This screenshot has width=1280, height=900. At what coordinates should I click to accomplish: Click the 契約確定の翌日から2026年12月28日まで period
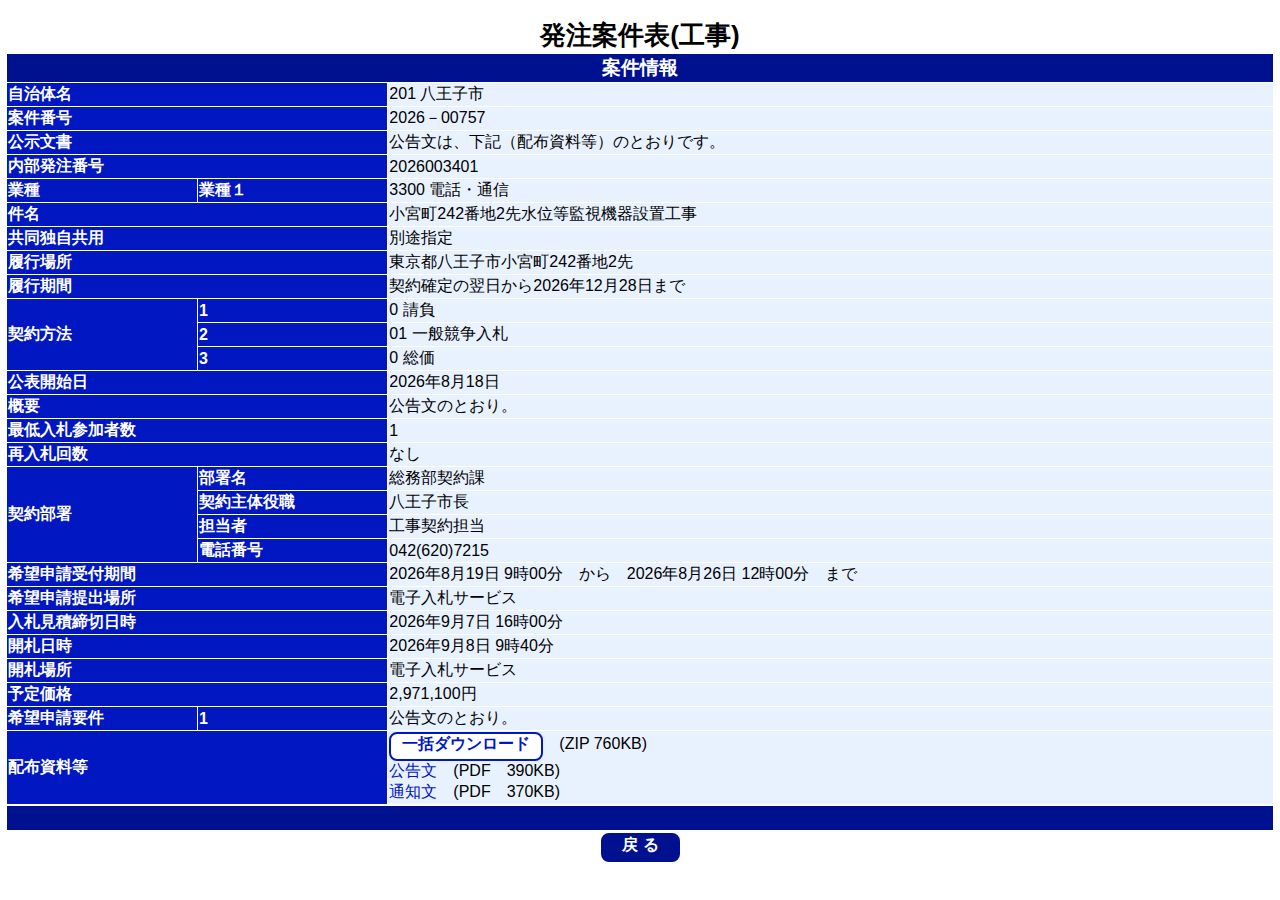point(537,286)
